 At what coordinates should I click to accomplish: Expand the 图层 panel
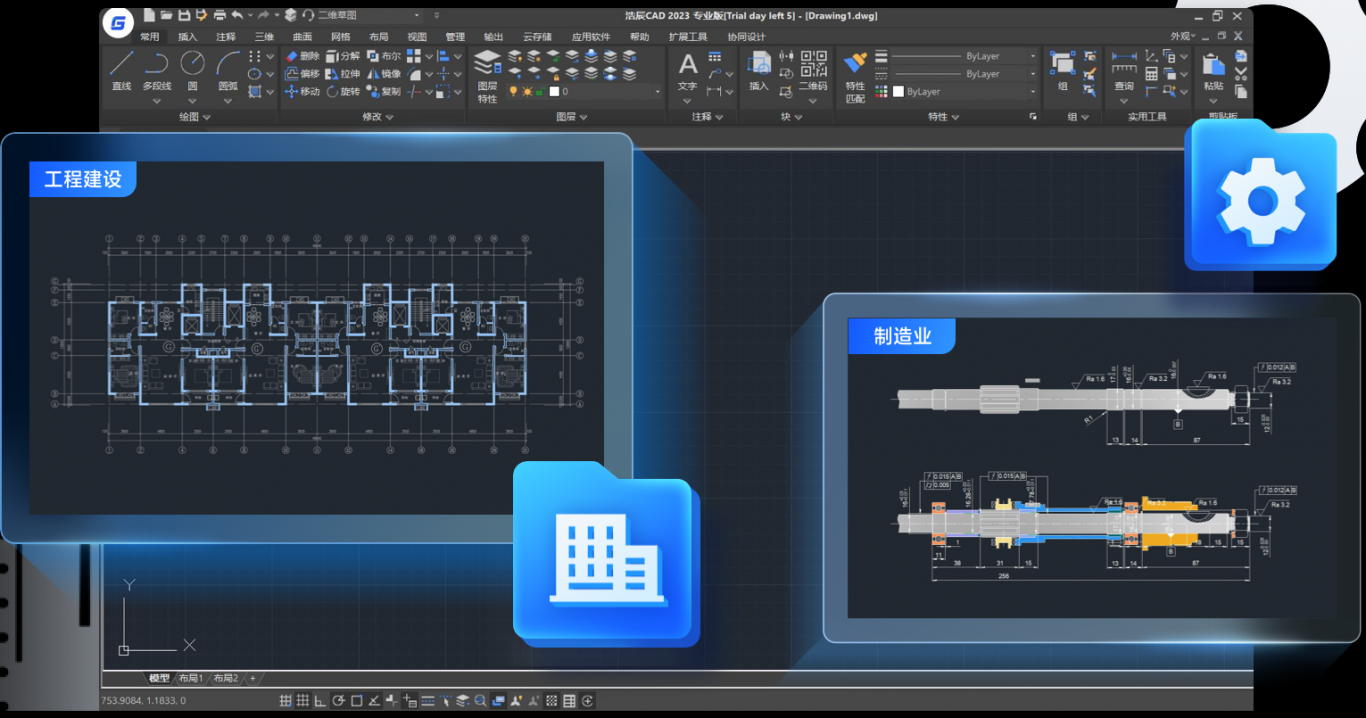(x=571, y=117)
